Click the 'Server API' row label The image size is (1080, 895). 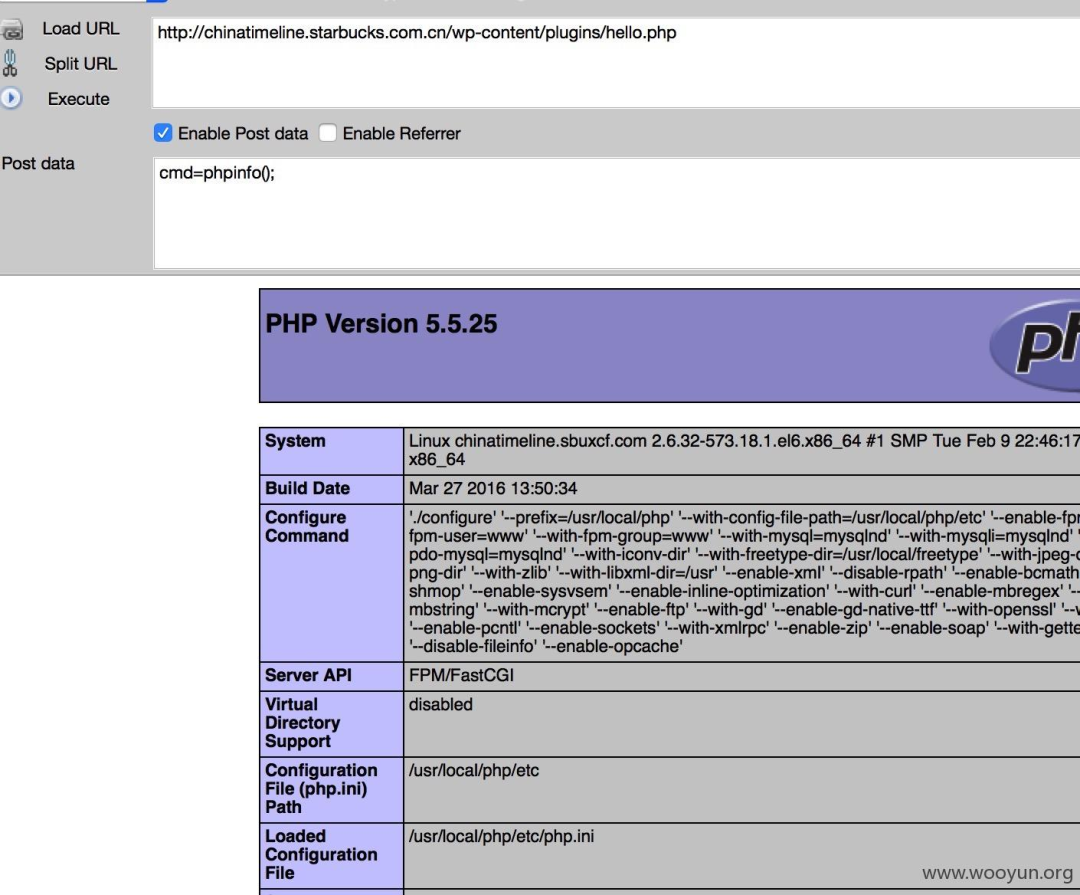point(308,676)
